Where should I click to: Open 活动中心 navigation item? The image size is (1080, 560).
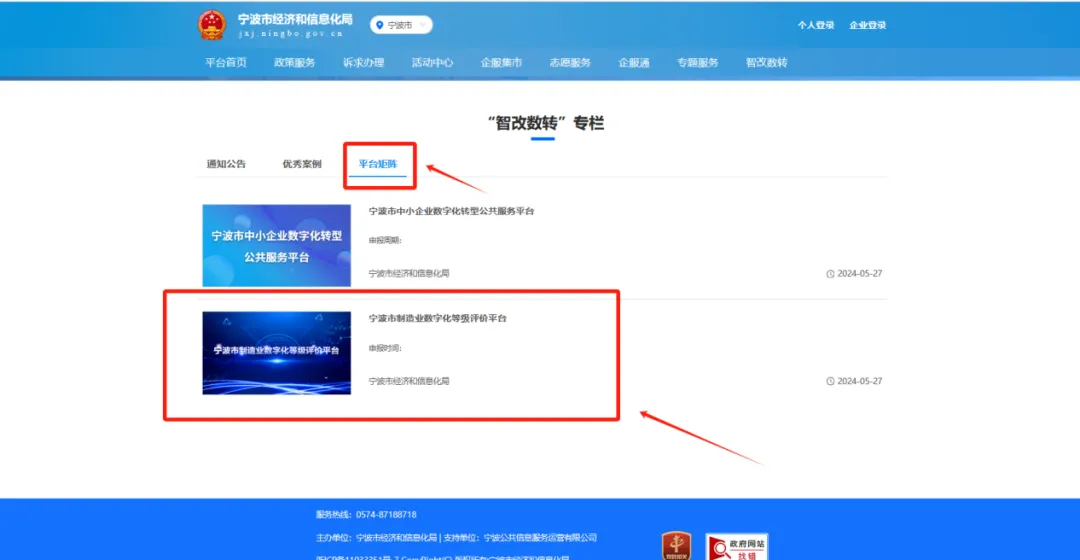(433, 62)
